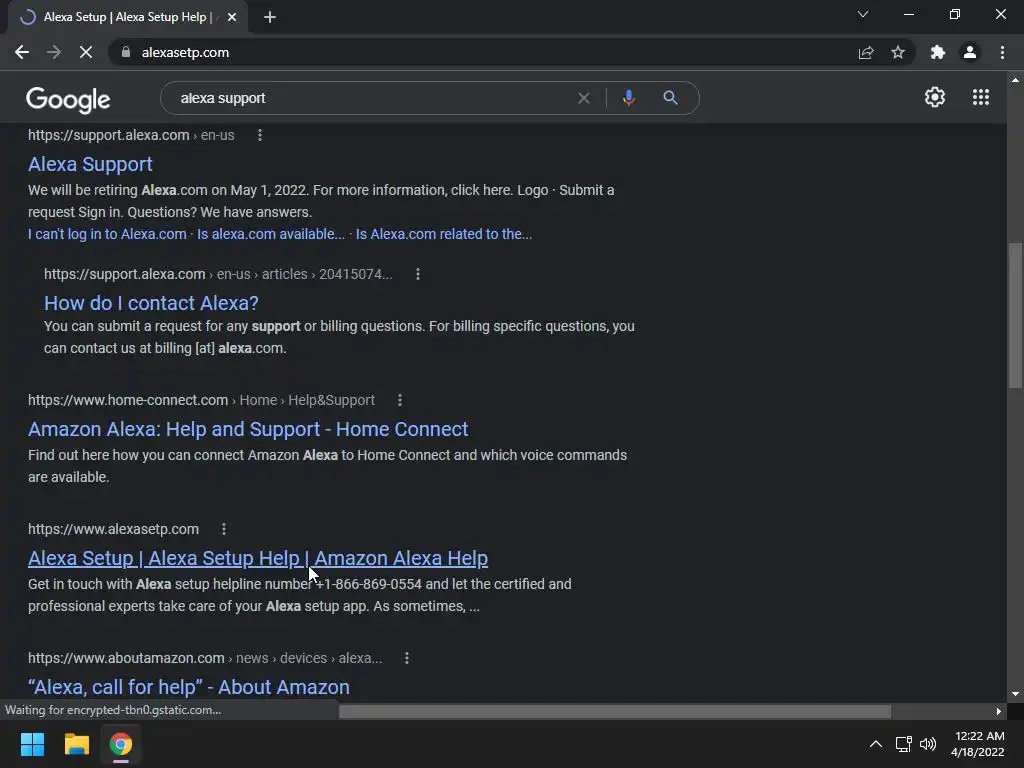Viewport: 1024px width, 768px height.
Task: Submit search with magnifying glass icon
Action: click(670, 98)
